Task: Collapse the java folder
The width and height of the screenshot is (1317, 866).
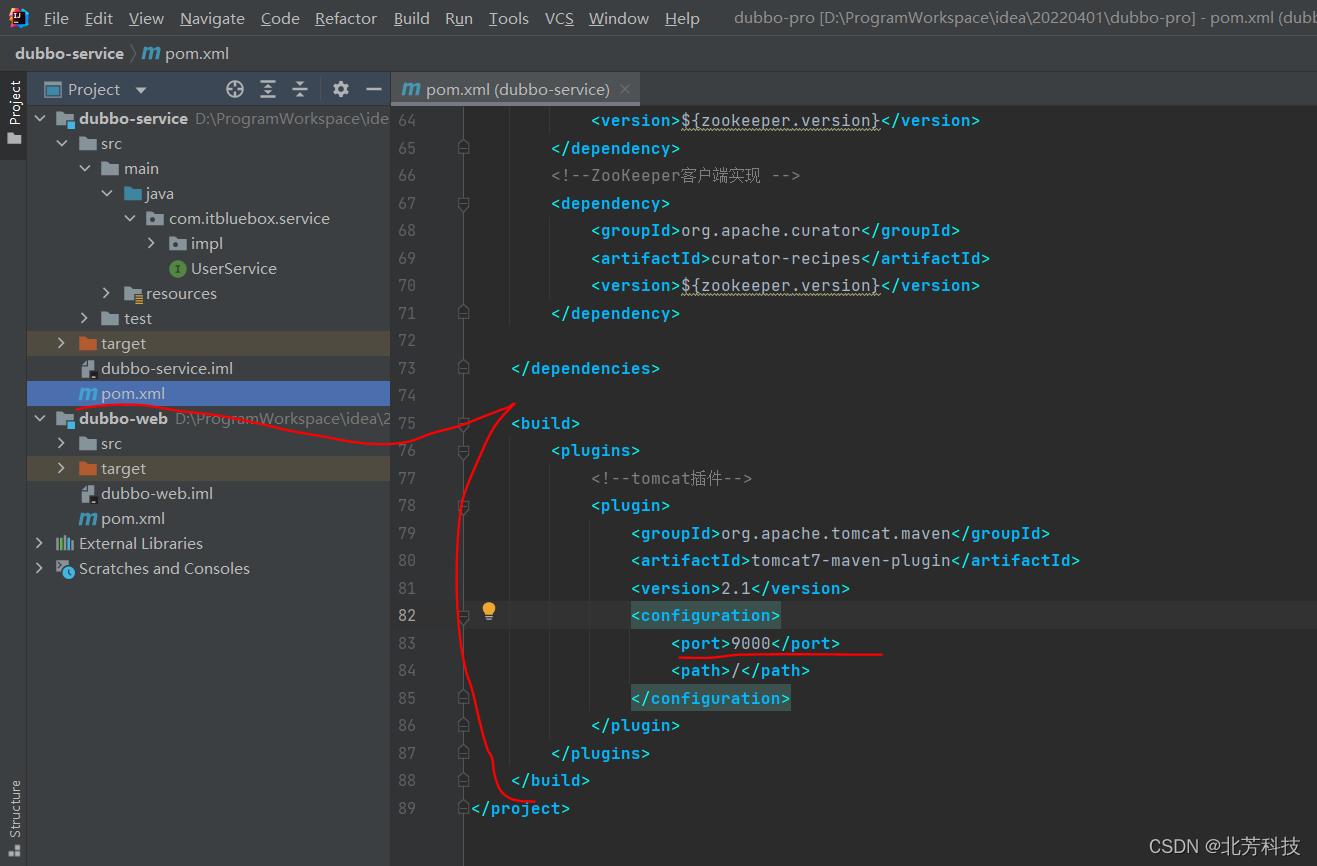Action: point(107,193)
